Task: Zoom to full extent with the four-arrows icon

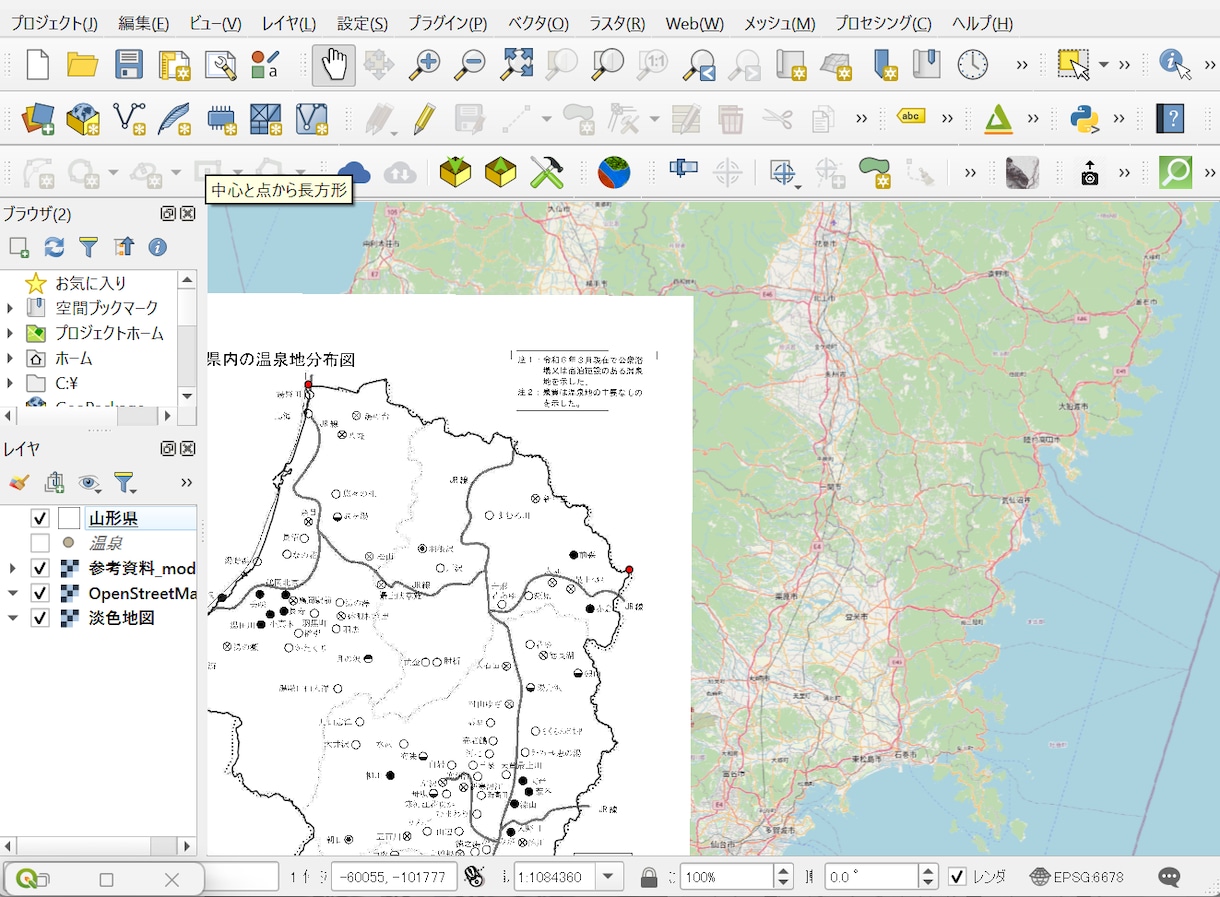Action: (517, 65)
